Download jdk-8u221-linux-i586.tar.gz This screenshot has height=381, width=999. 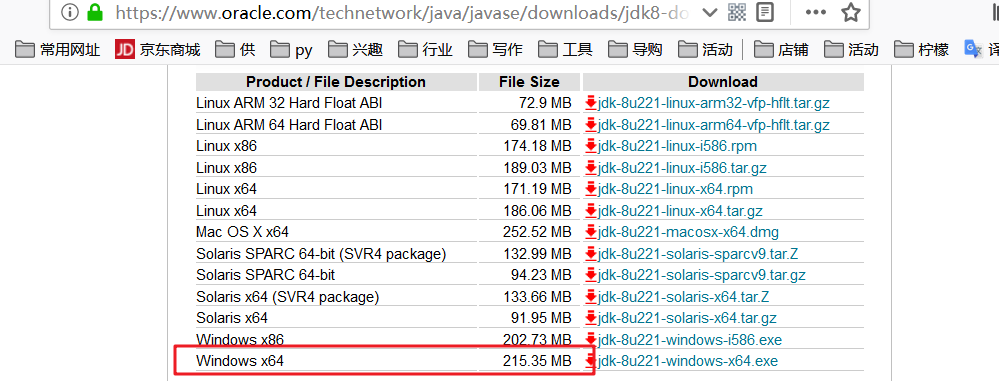pos(682,168)
